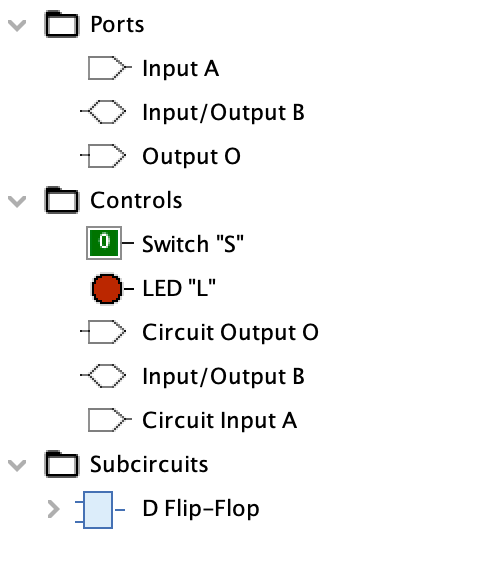Viewport: 484px width, 570px height.
Task: Click the Circuit Output O icon
Action: click(x=103, y=332)
